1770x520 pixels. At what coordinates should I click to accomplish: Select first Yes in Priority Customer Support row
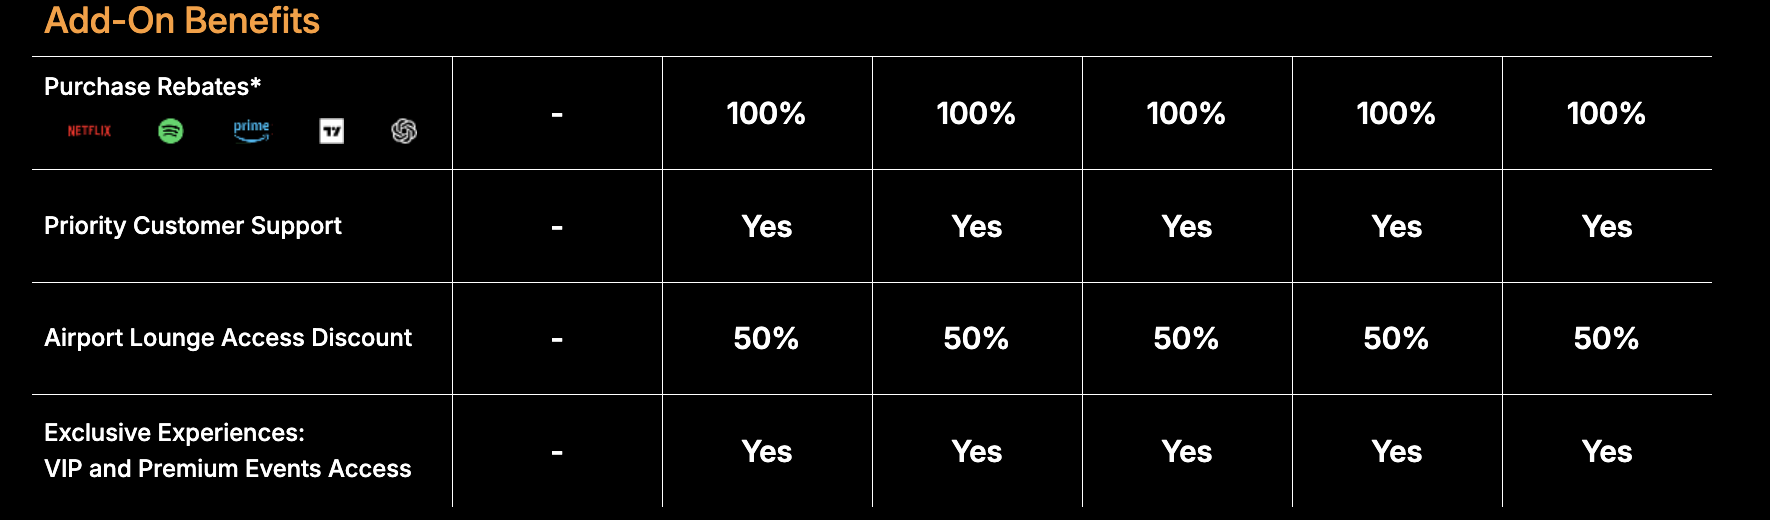point(767,227)
